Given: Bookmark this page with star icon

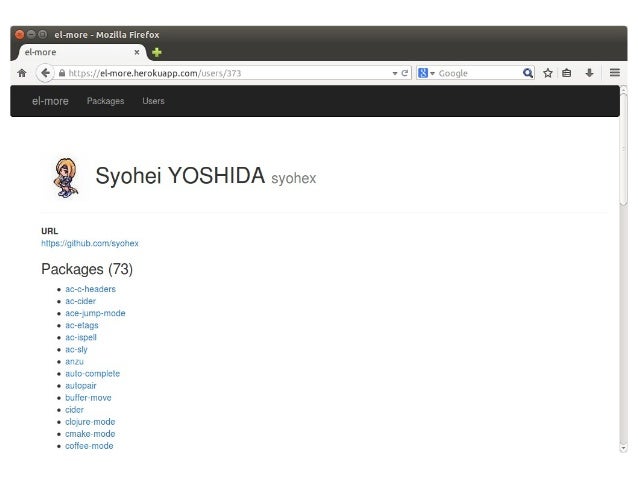Looking at the screenshot, I should [548, 73].
